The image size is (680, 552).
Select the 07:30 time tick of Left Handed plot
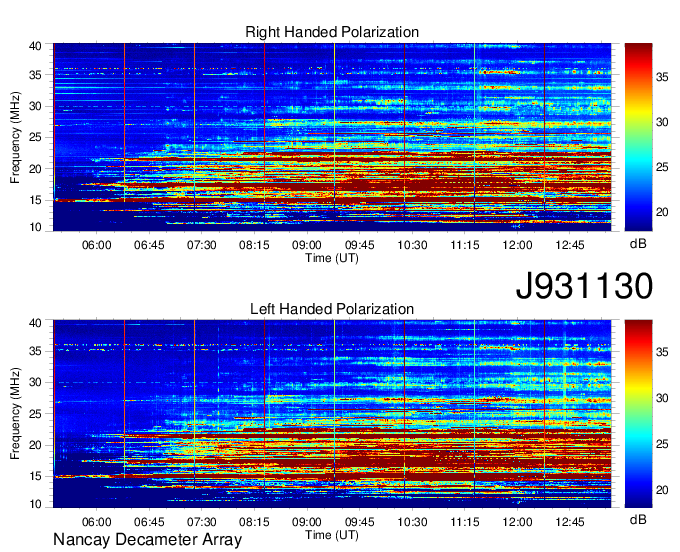pyautogui.click(x=202, y=522)
